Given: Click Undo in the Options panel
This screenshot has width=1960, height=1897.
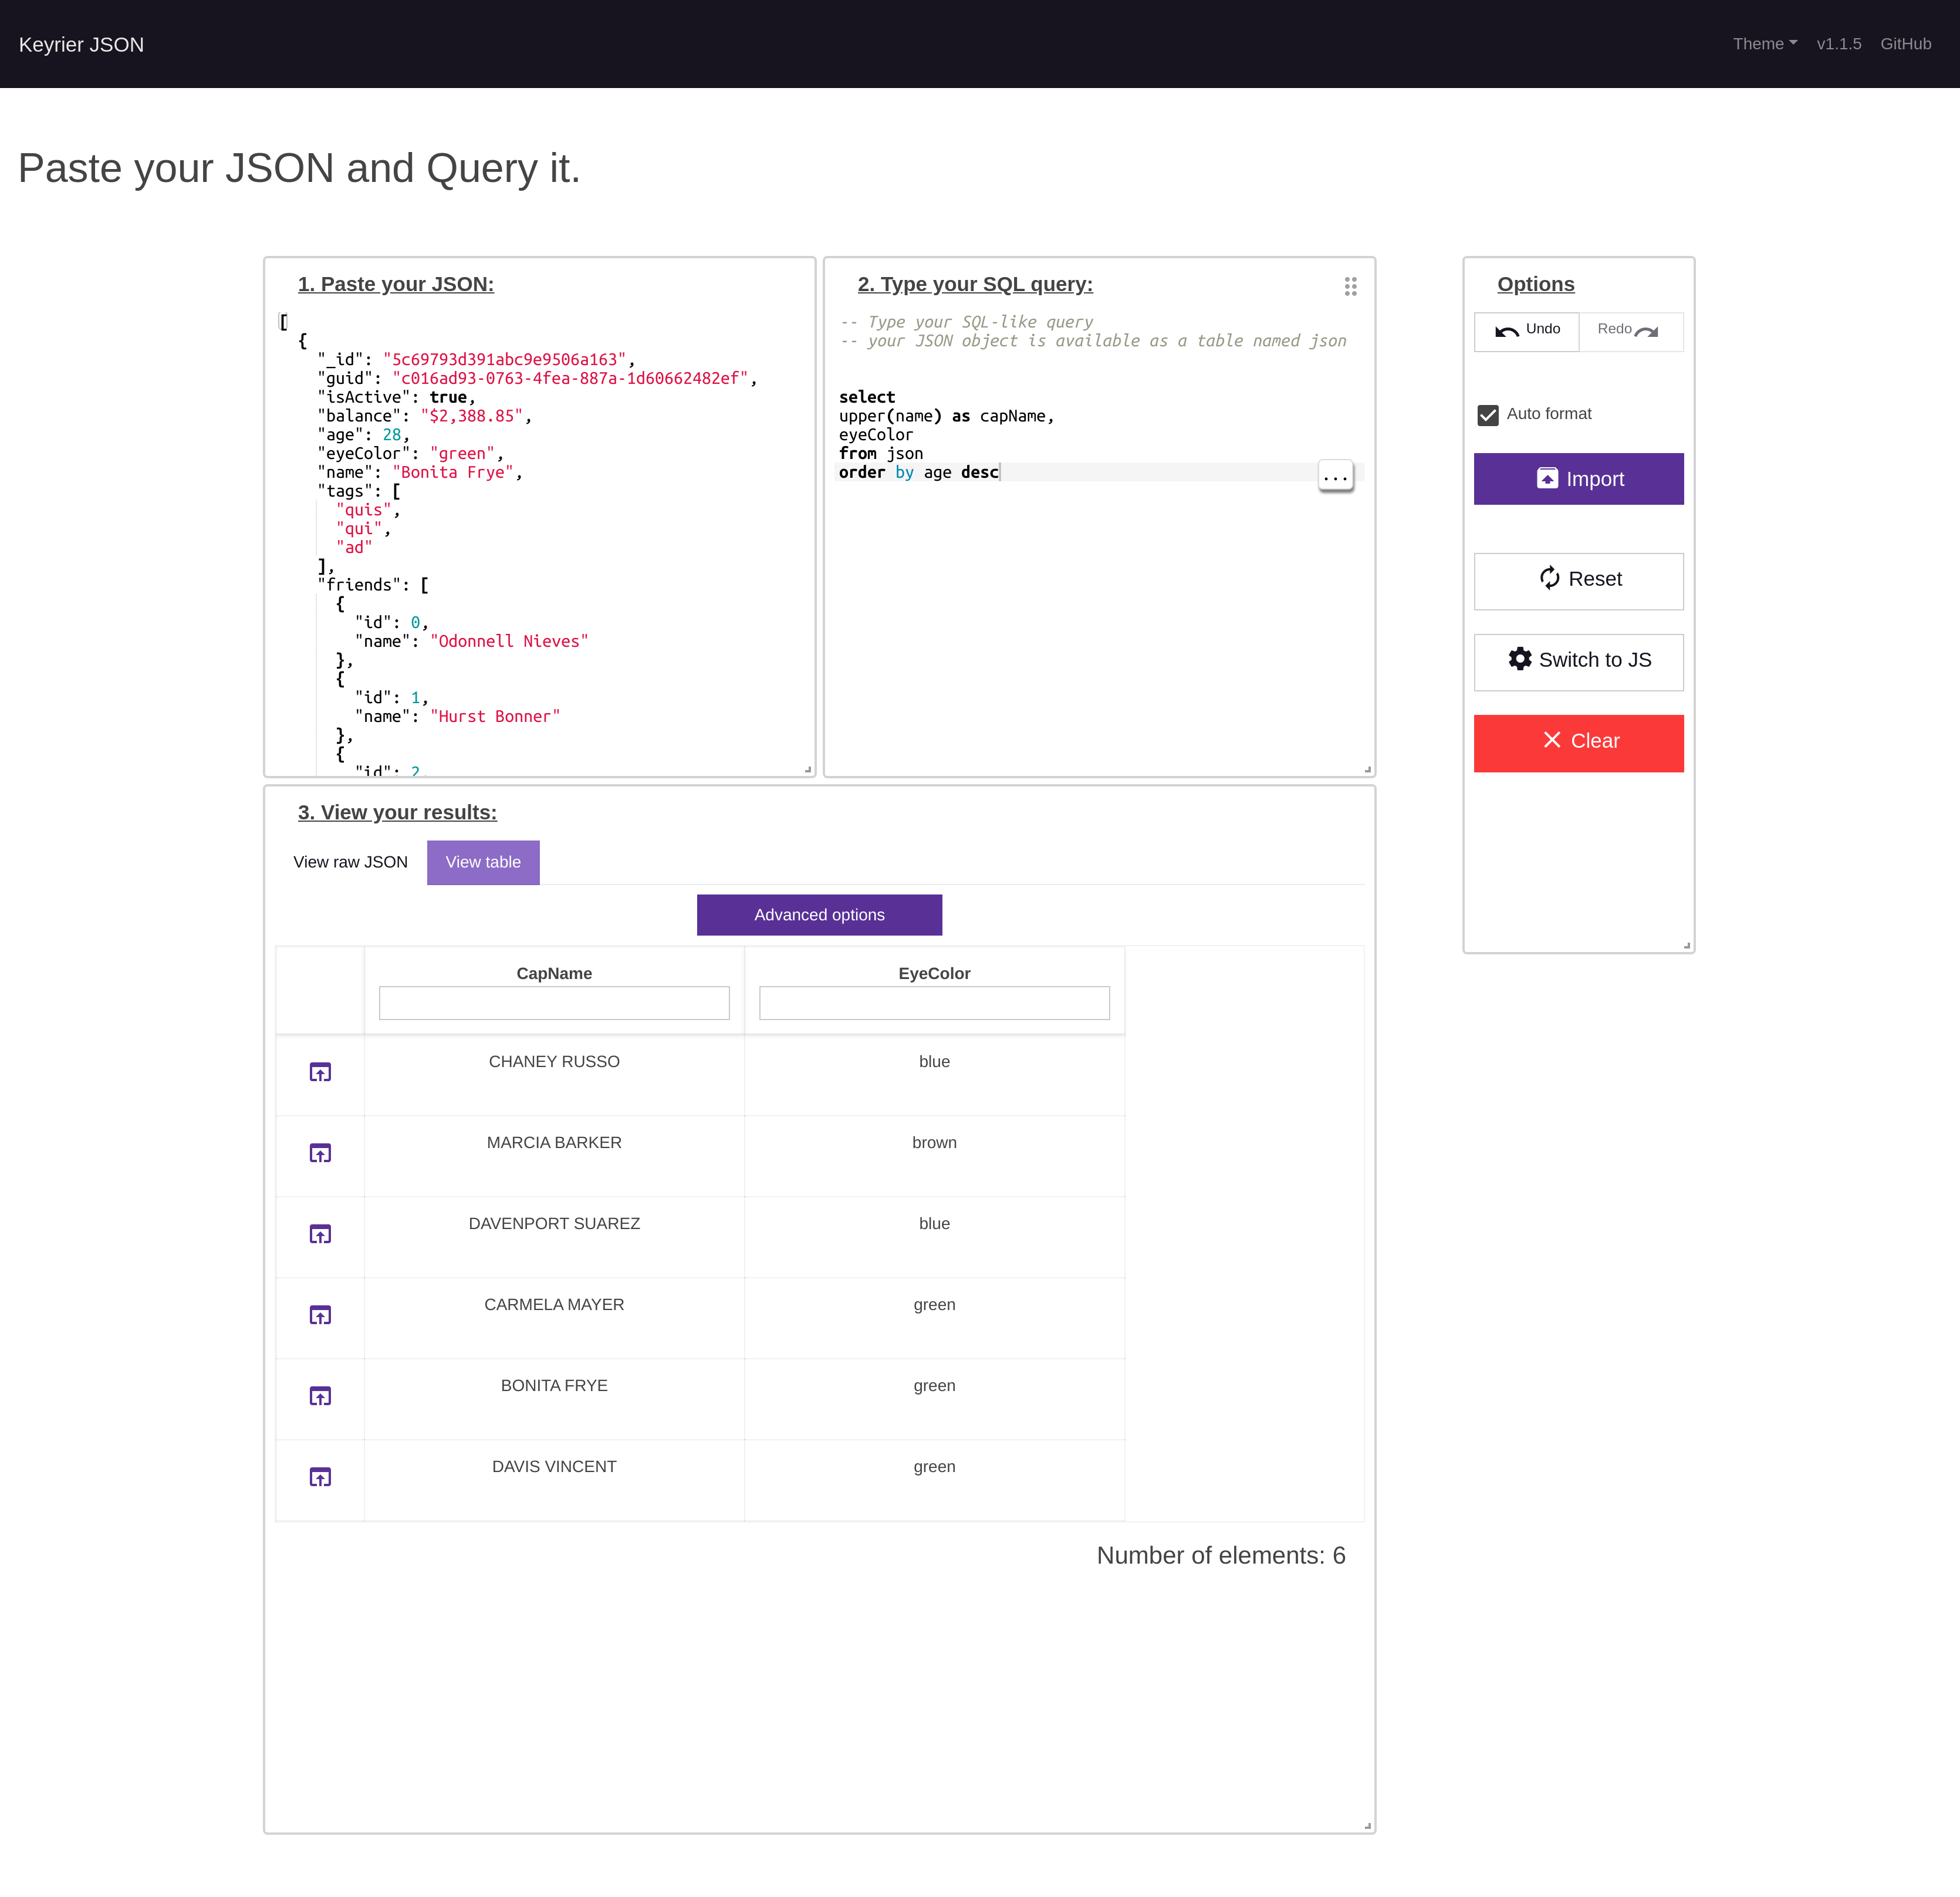Looking at the screenshot, I should [1526, 331].
